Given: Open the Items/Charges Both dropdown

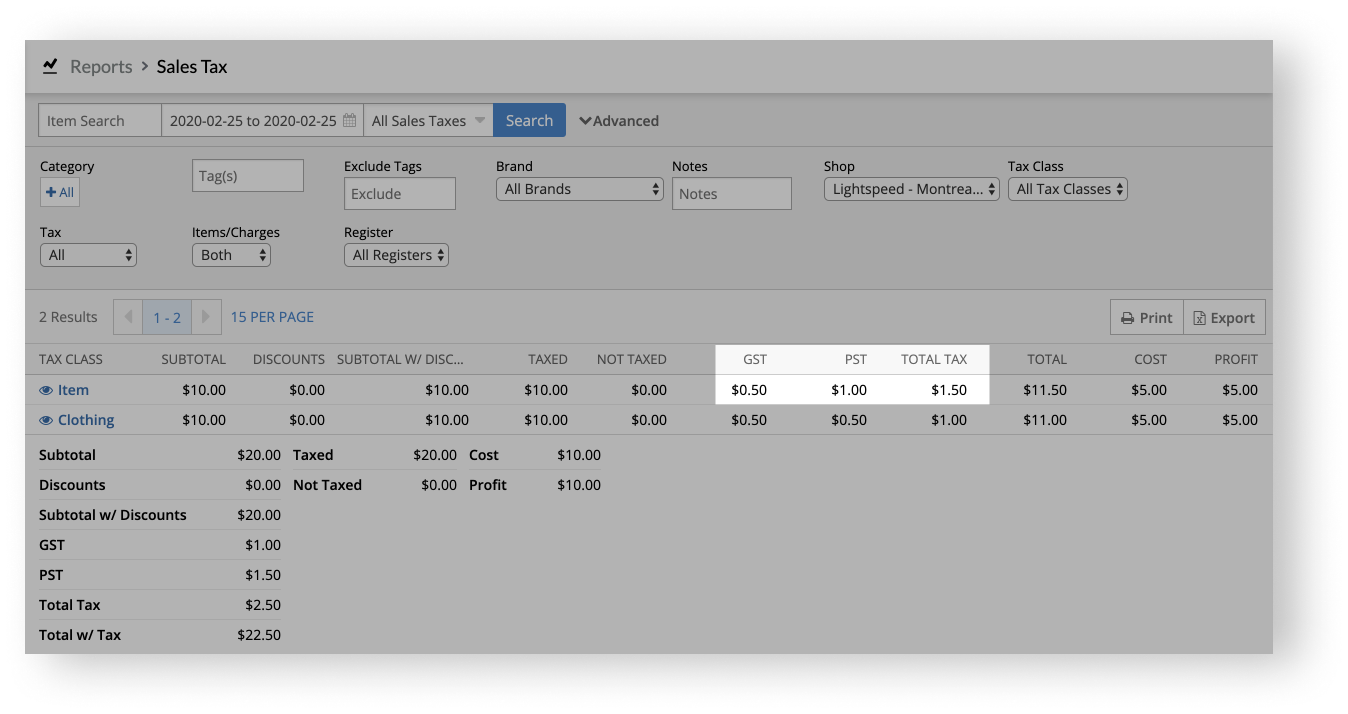Looking at the screenshot, I should pos(231,255).
